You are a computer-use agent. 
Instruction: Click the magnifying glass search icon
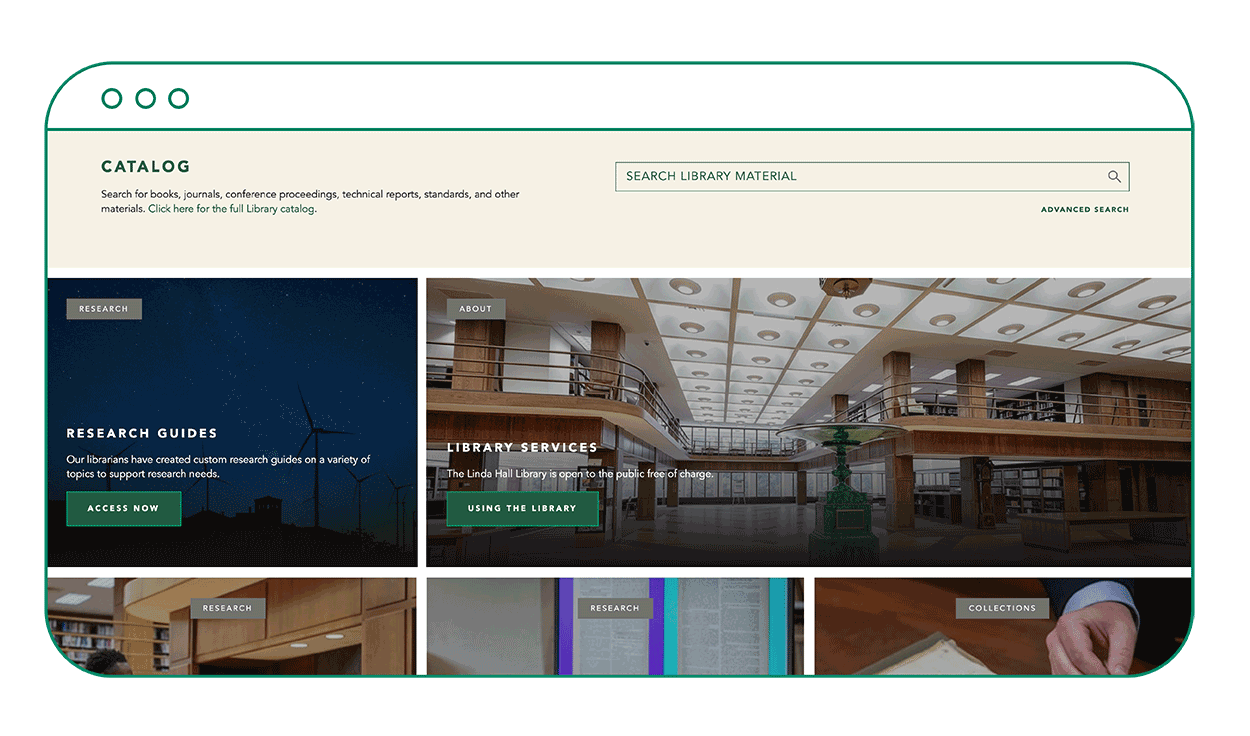point(1114,176)
